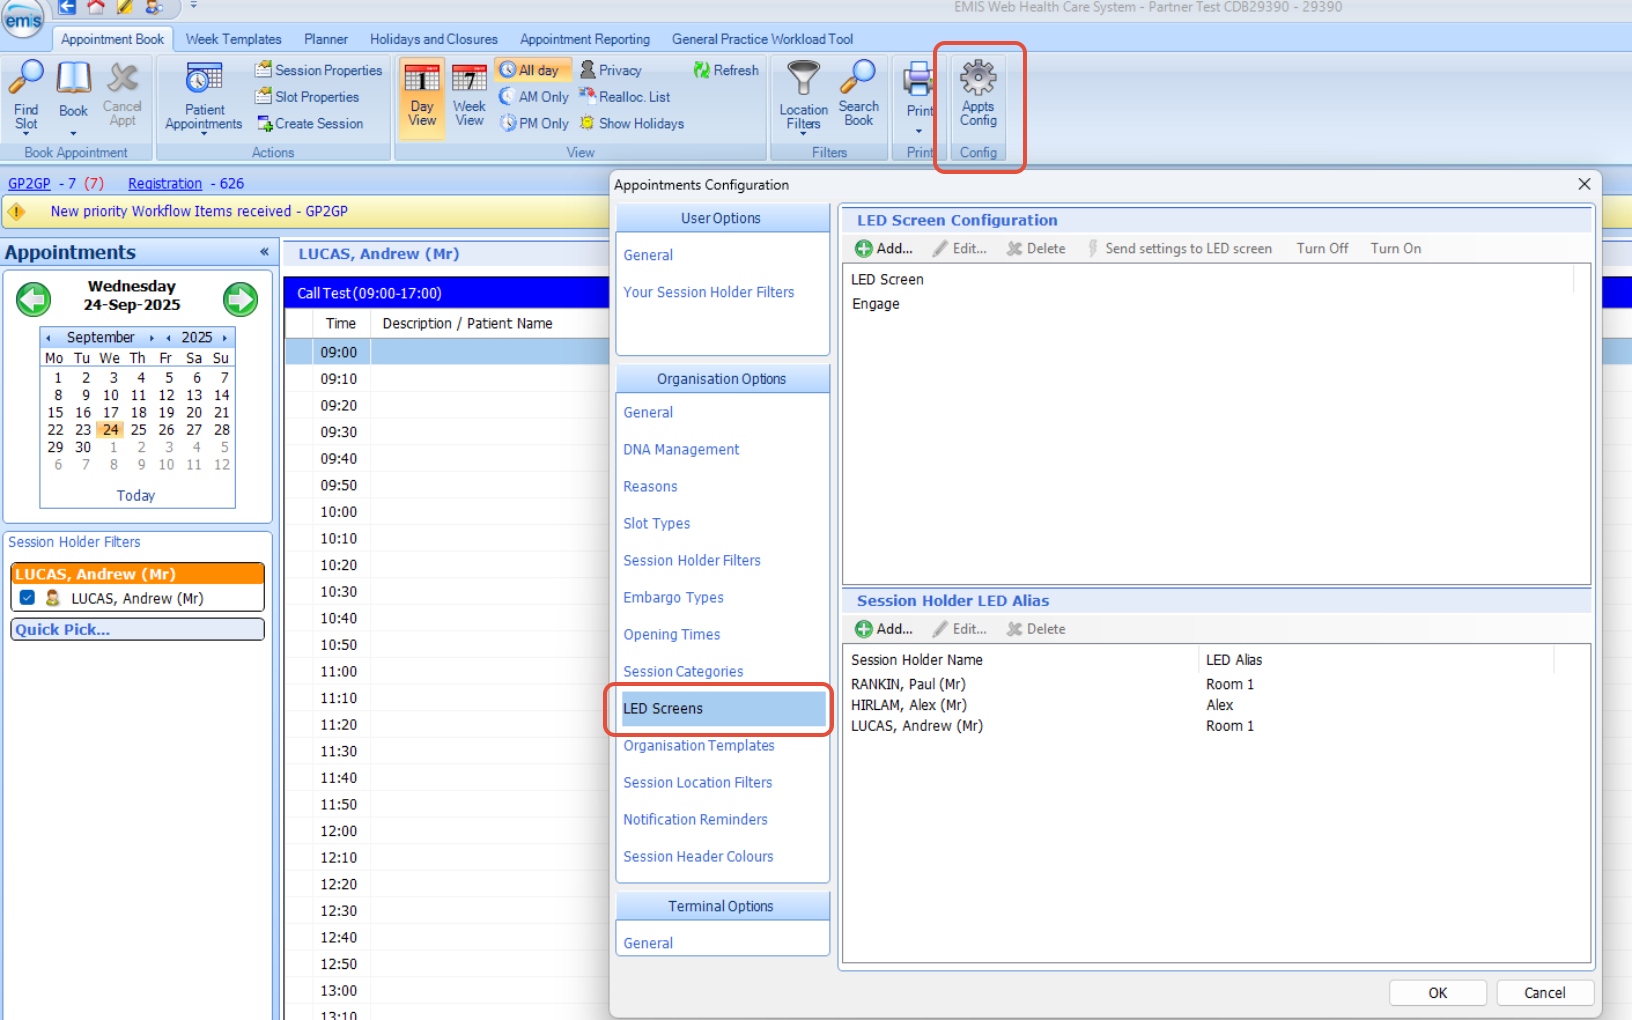Go to next month in the calendar header
The height and width of the screenshot is (1020, 1632).
(152, 338)
